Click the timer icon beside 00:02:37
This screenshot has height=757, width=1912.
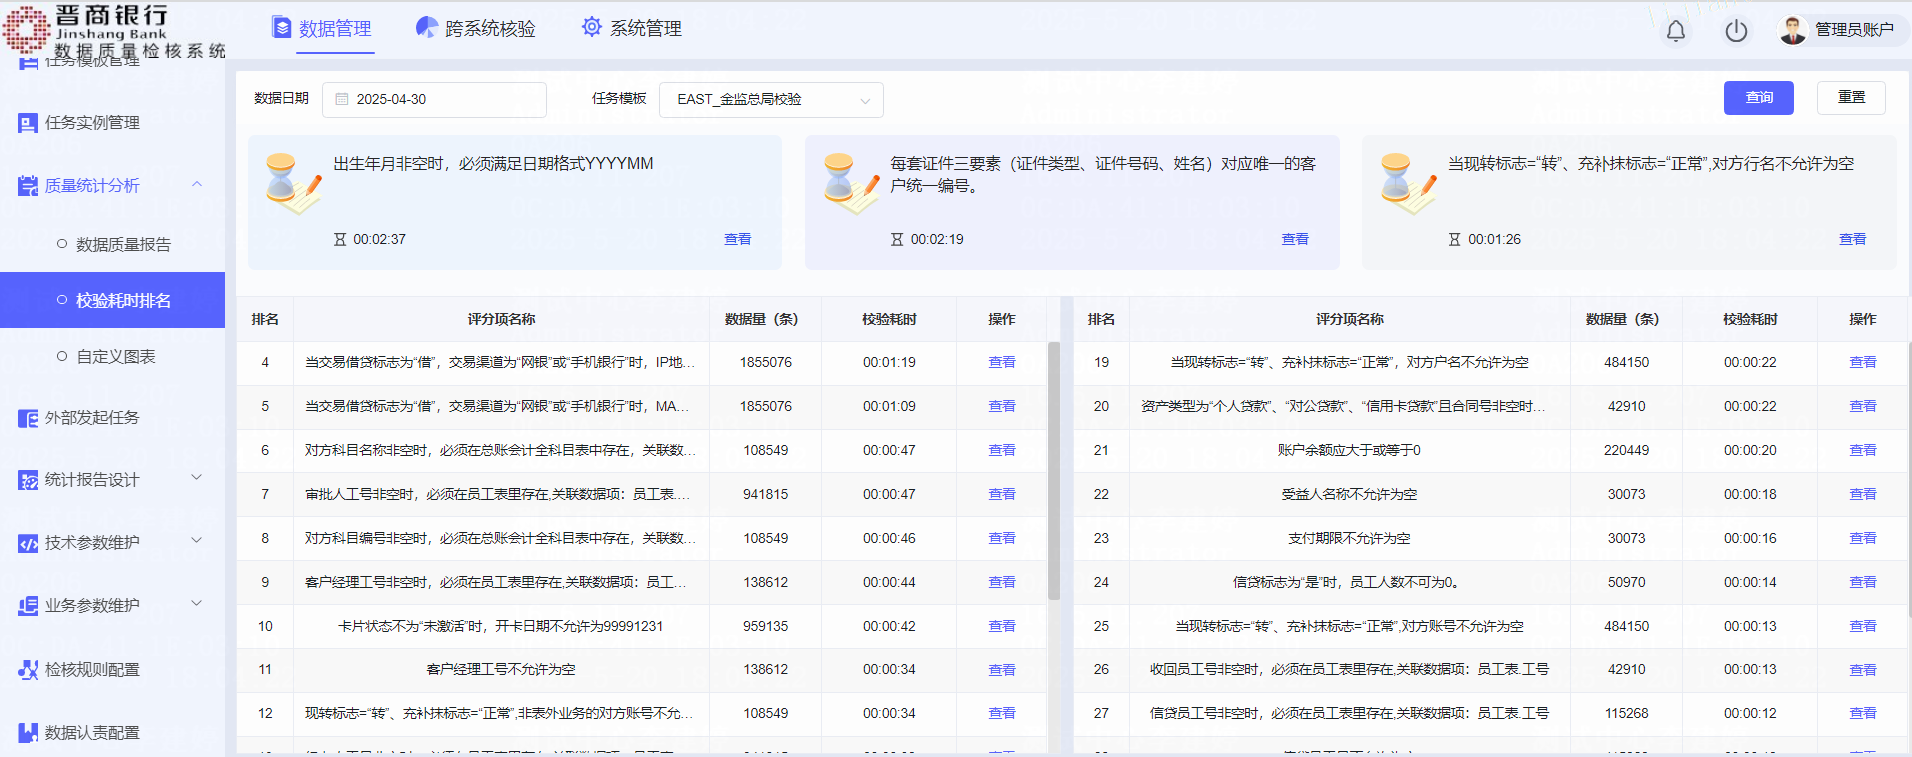(x=340, y=239)
